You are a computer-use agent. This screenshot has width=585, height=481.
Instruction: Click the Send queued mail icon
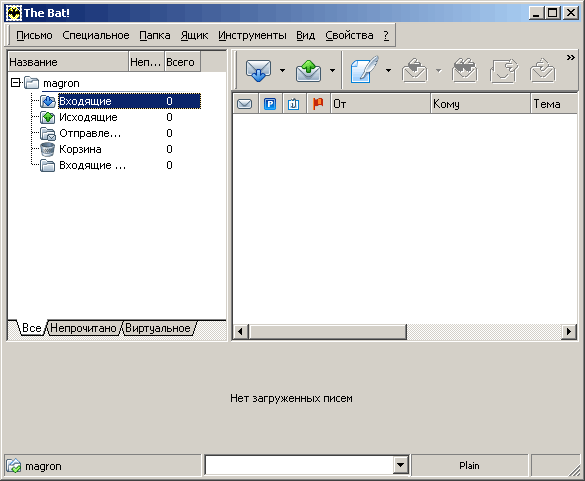click(x=308, y=70)
